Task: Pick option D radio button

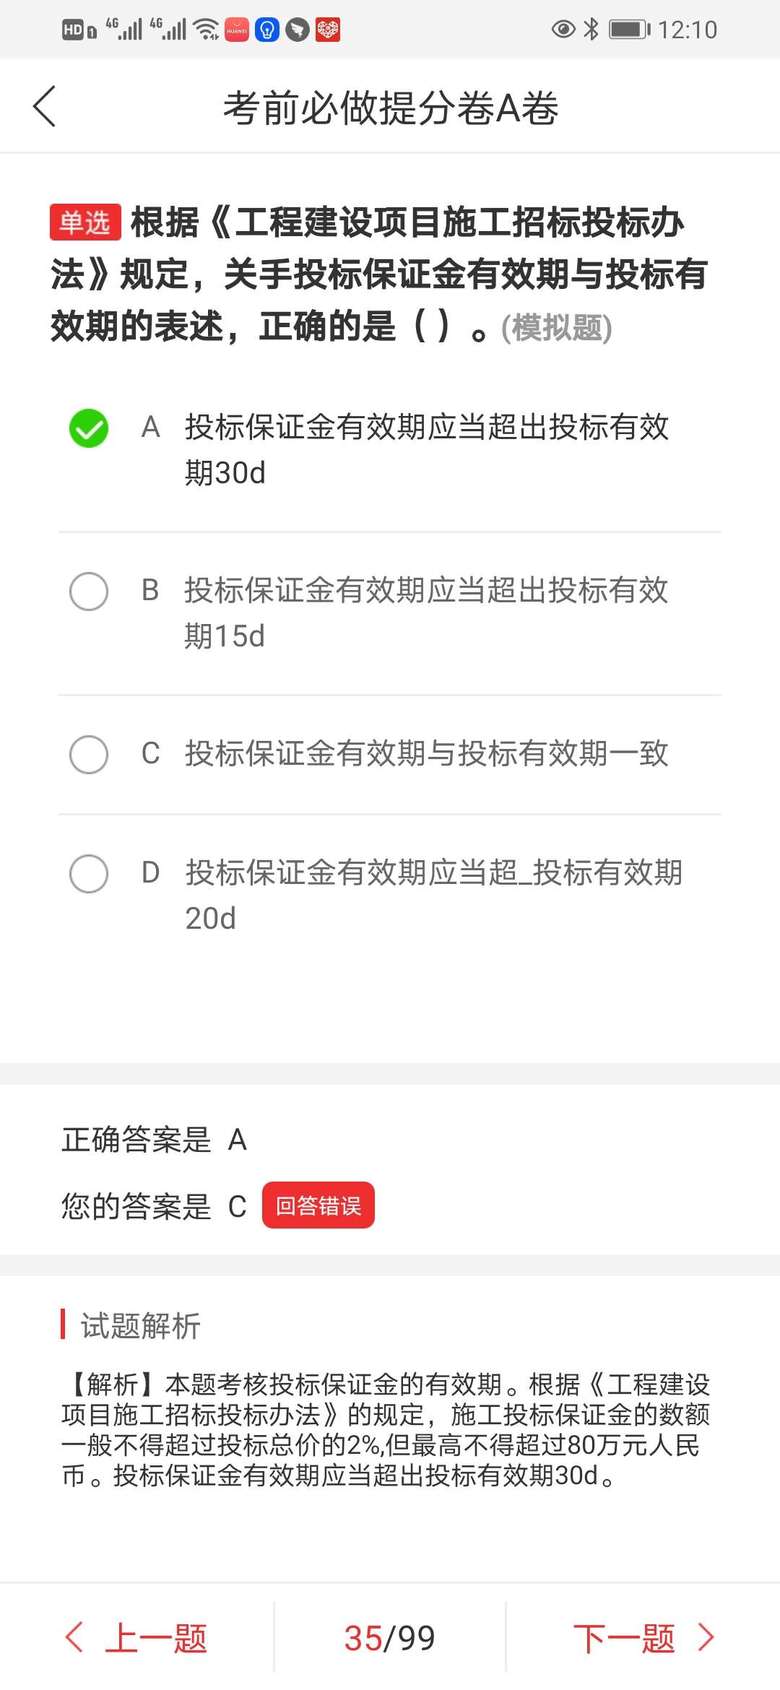Action: [x=89, y=873]
